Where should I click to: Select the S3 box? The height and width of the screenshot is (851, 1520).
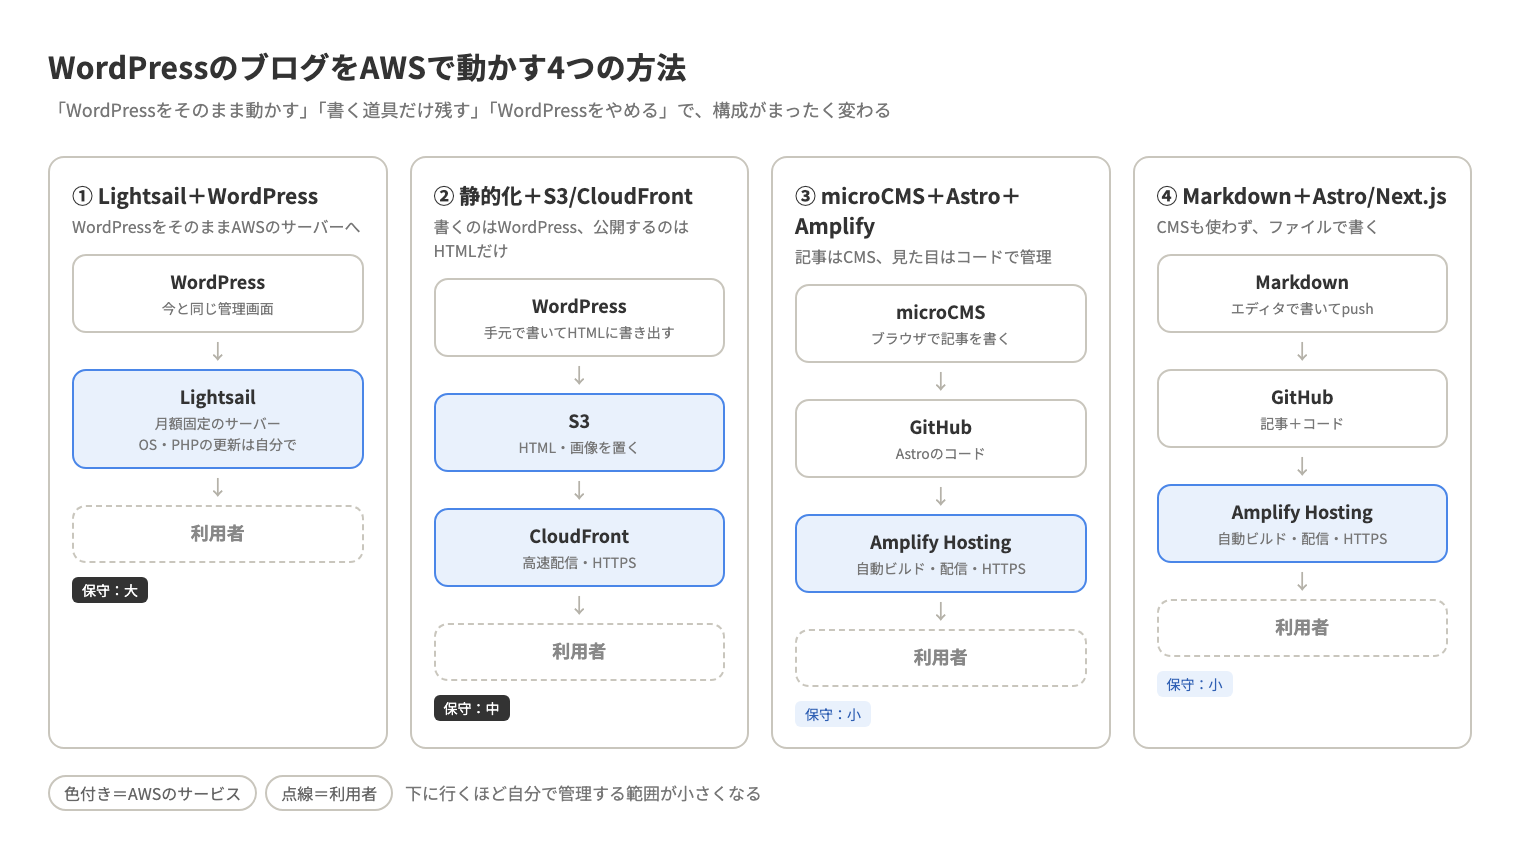pyautogui.click(x=579, y=432)
